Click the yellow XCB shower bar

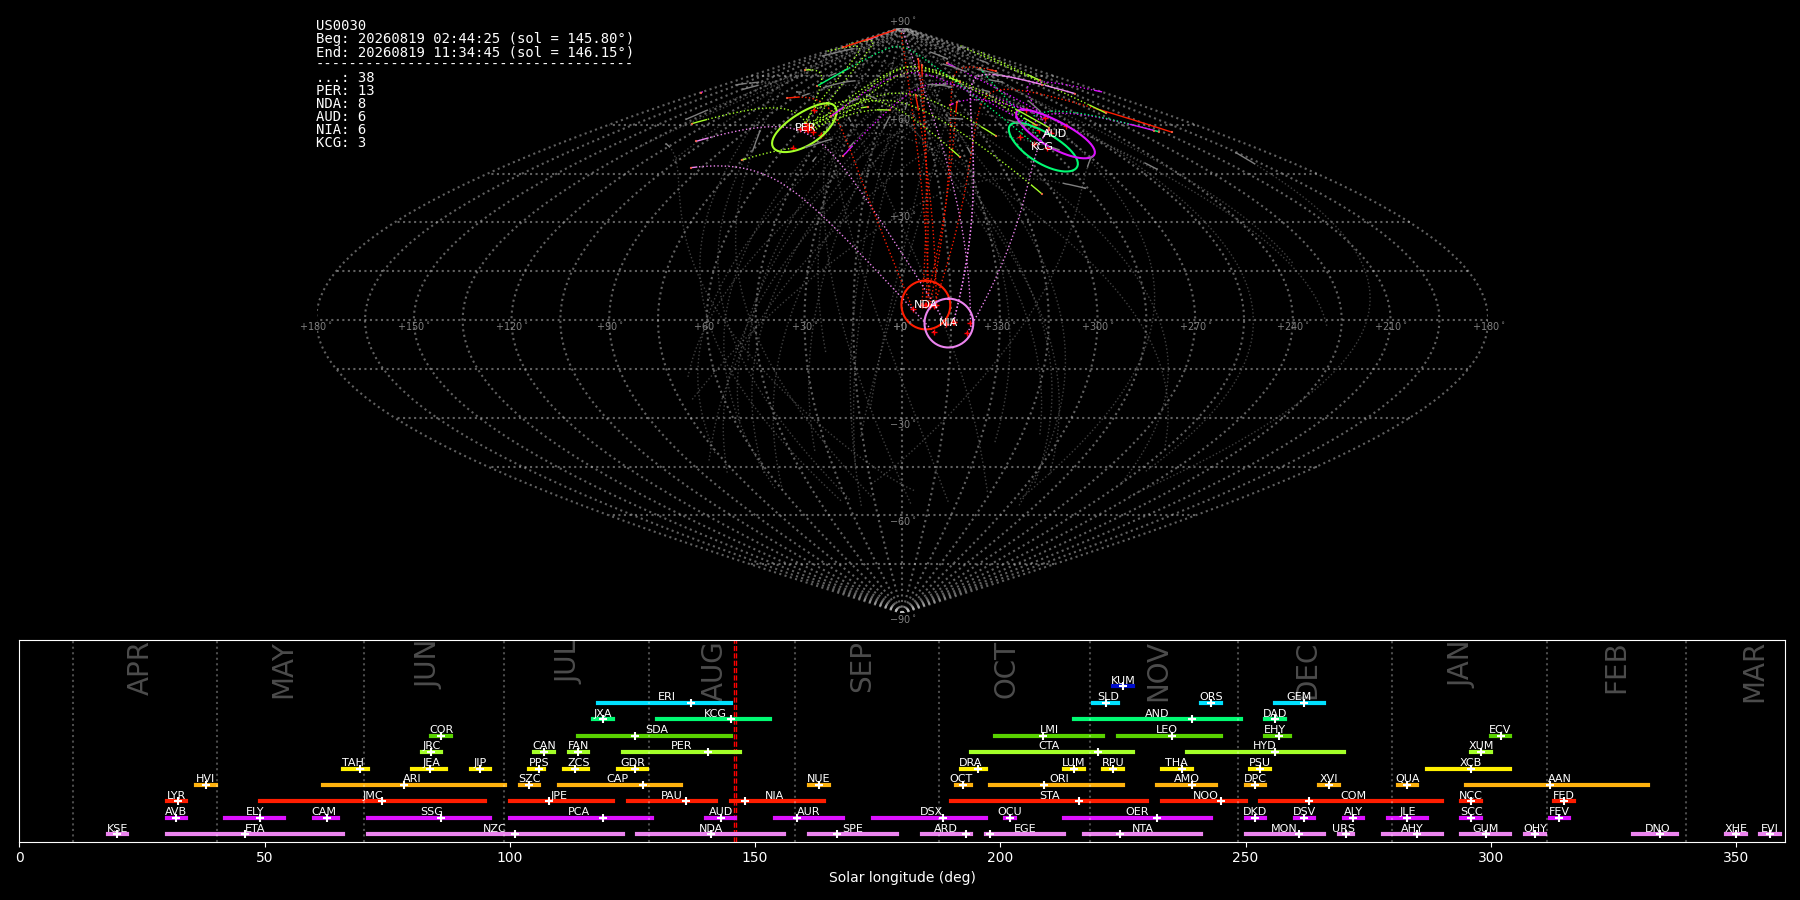click(x=1468, y=769)
